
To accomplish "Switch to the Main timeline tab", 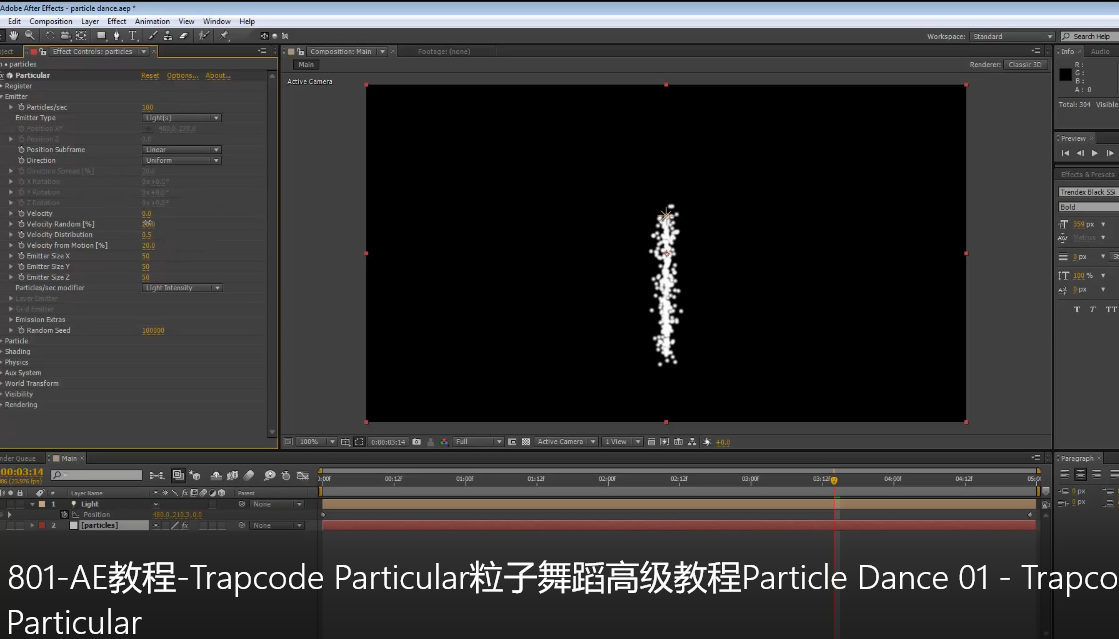I will 69,458.
